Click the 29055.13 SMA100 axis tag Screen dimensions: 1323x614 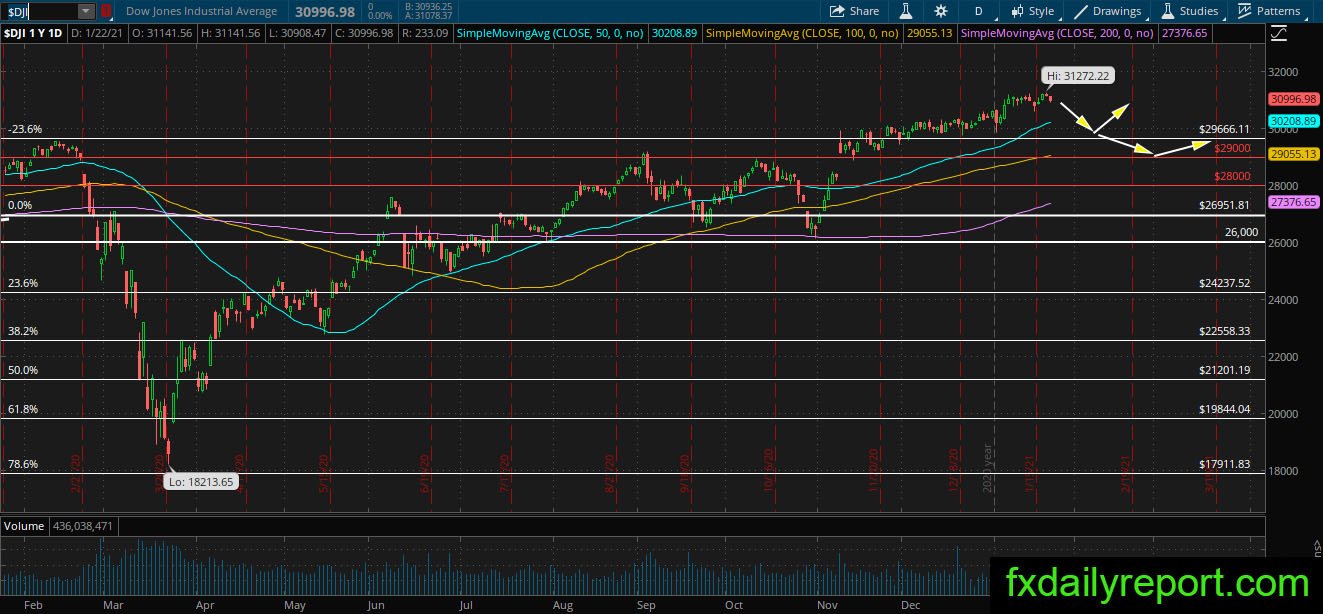tap(1293, 154)
